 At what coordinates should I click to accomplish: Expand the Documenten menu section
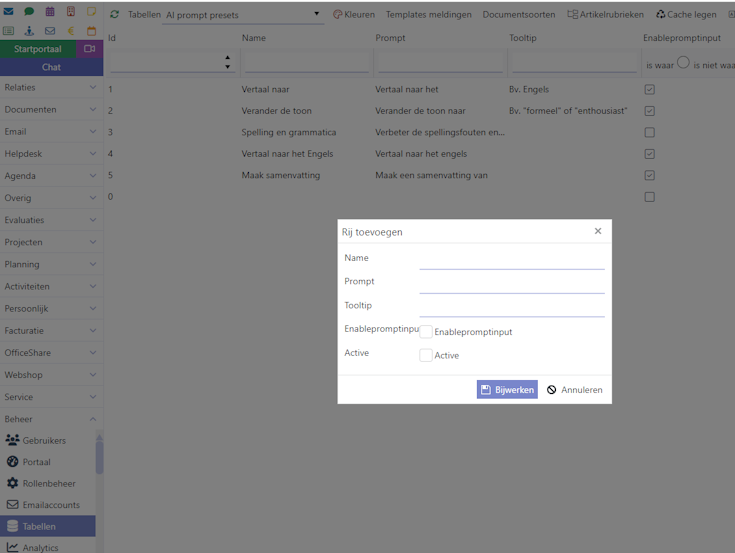tap(51, 110)
